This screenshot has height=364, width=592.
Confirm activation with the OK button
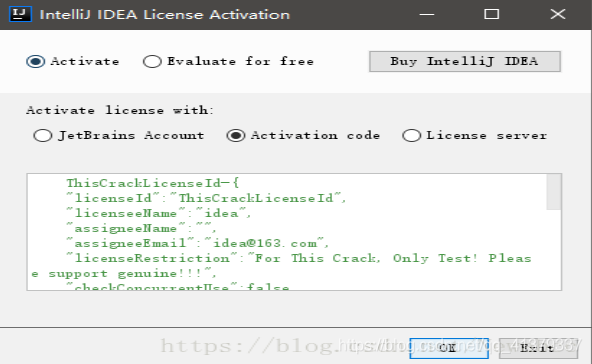(449, 348)
